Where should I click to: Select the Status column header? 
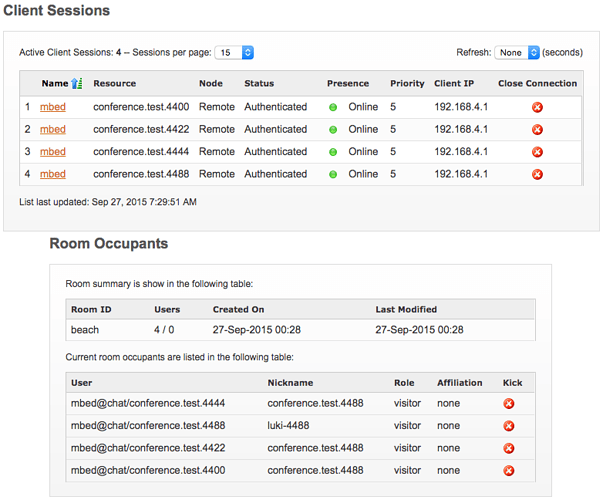(x=259, y=83)
